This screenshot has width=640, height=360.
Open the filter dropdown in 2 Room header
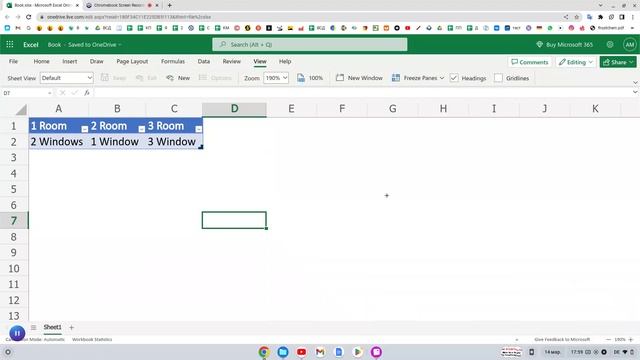[142, 129]
